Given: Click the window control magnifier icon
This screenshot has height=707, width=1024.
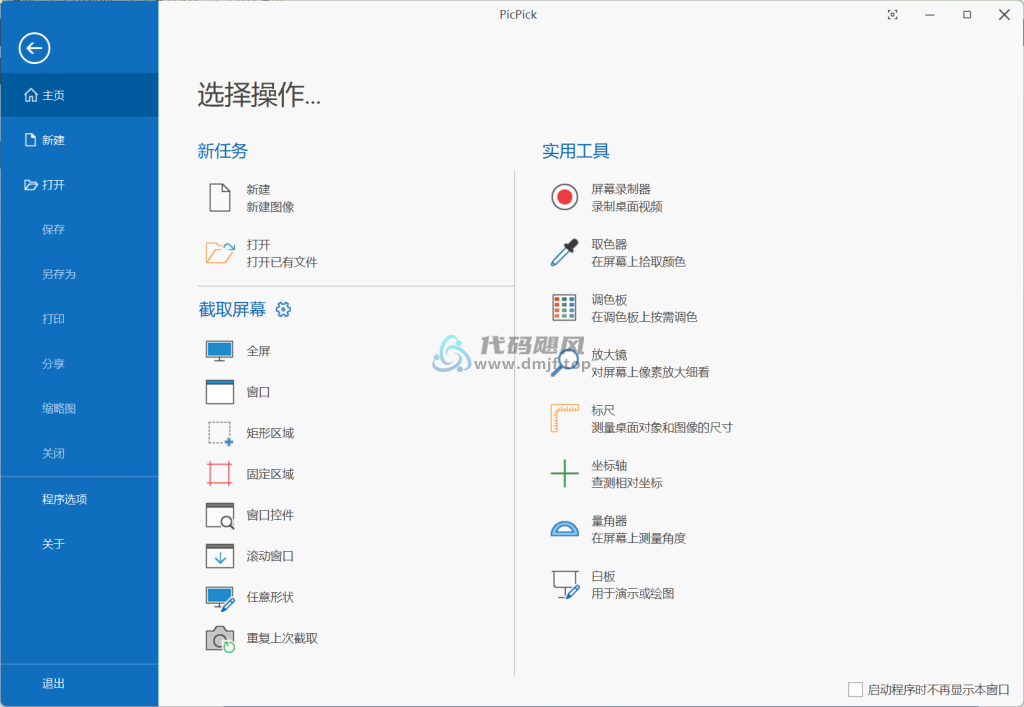Looking at the screenshot, I should (x=219, y=515).
